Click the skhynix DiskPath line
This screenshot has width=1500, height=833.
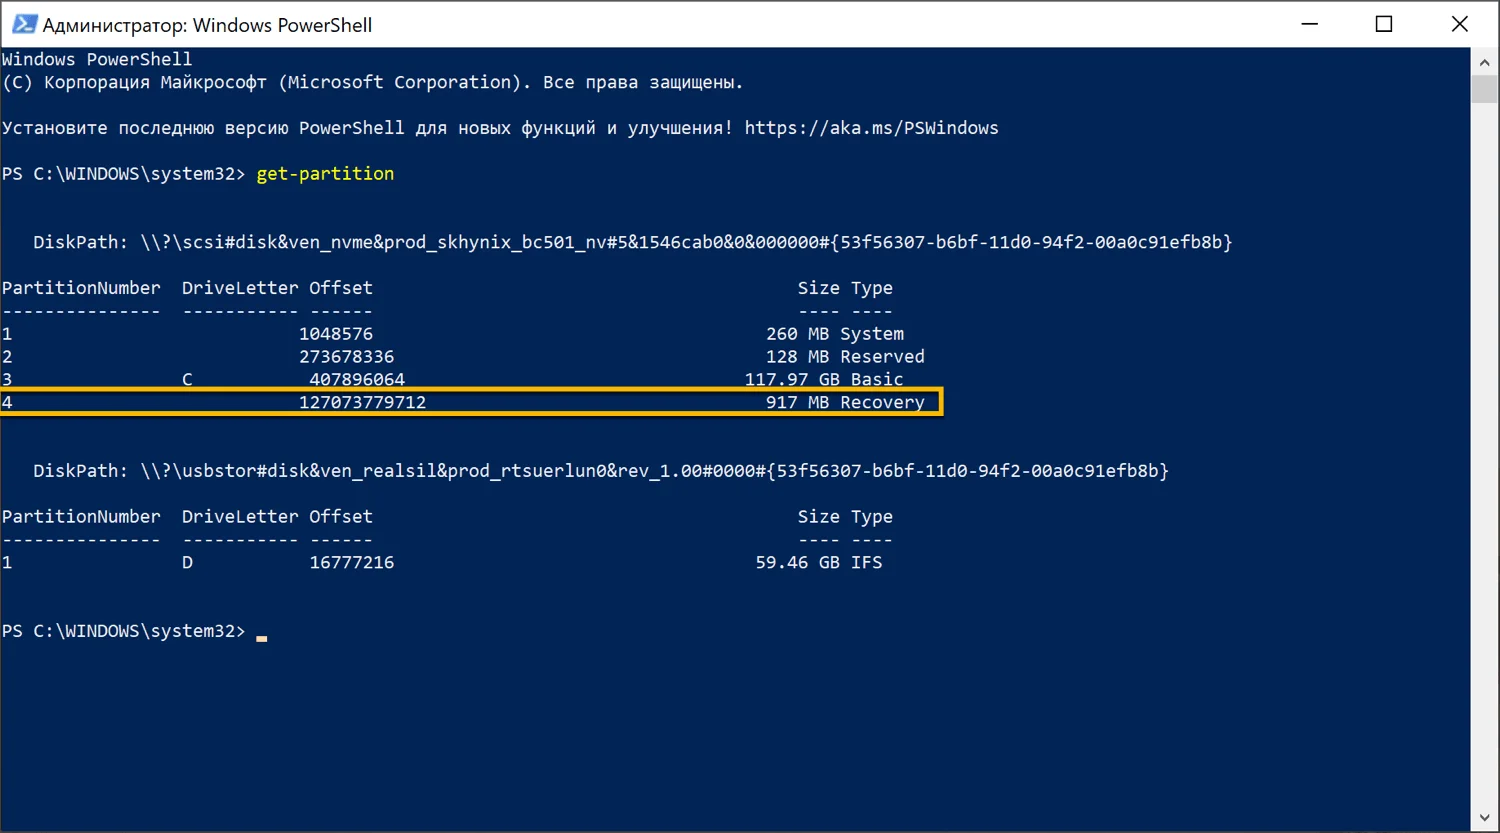tap(632, 242)
